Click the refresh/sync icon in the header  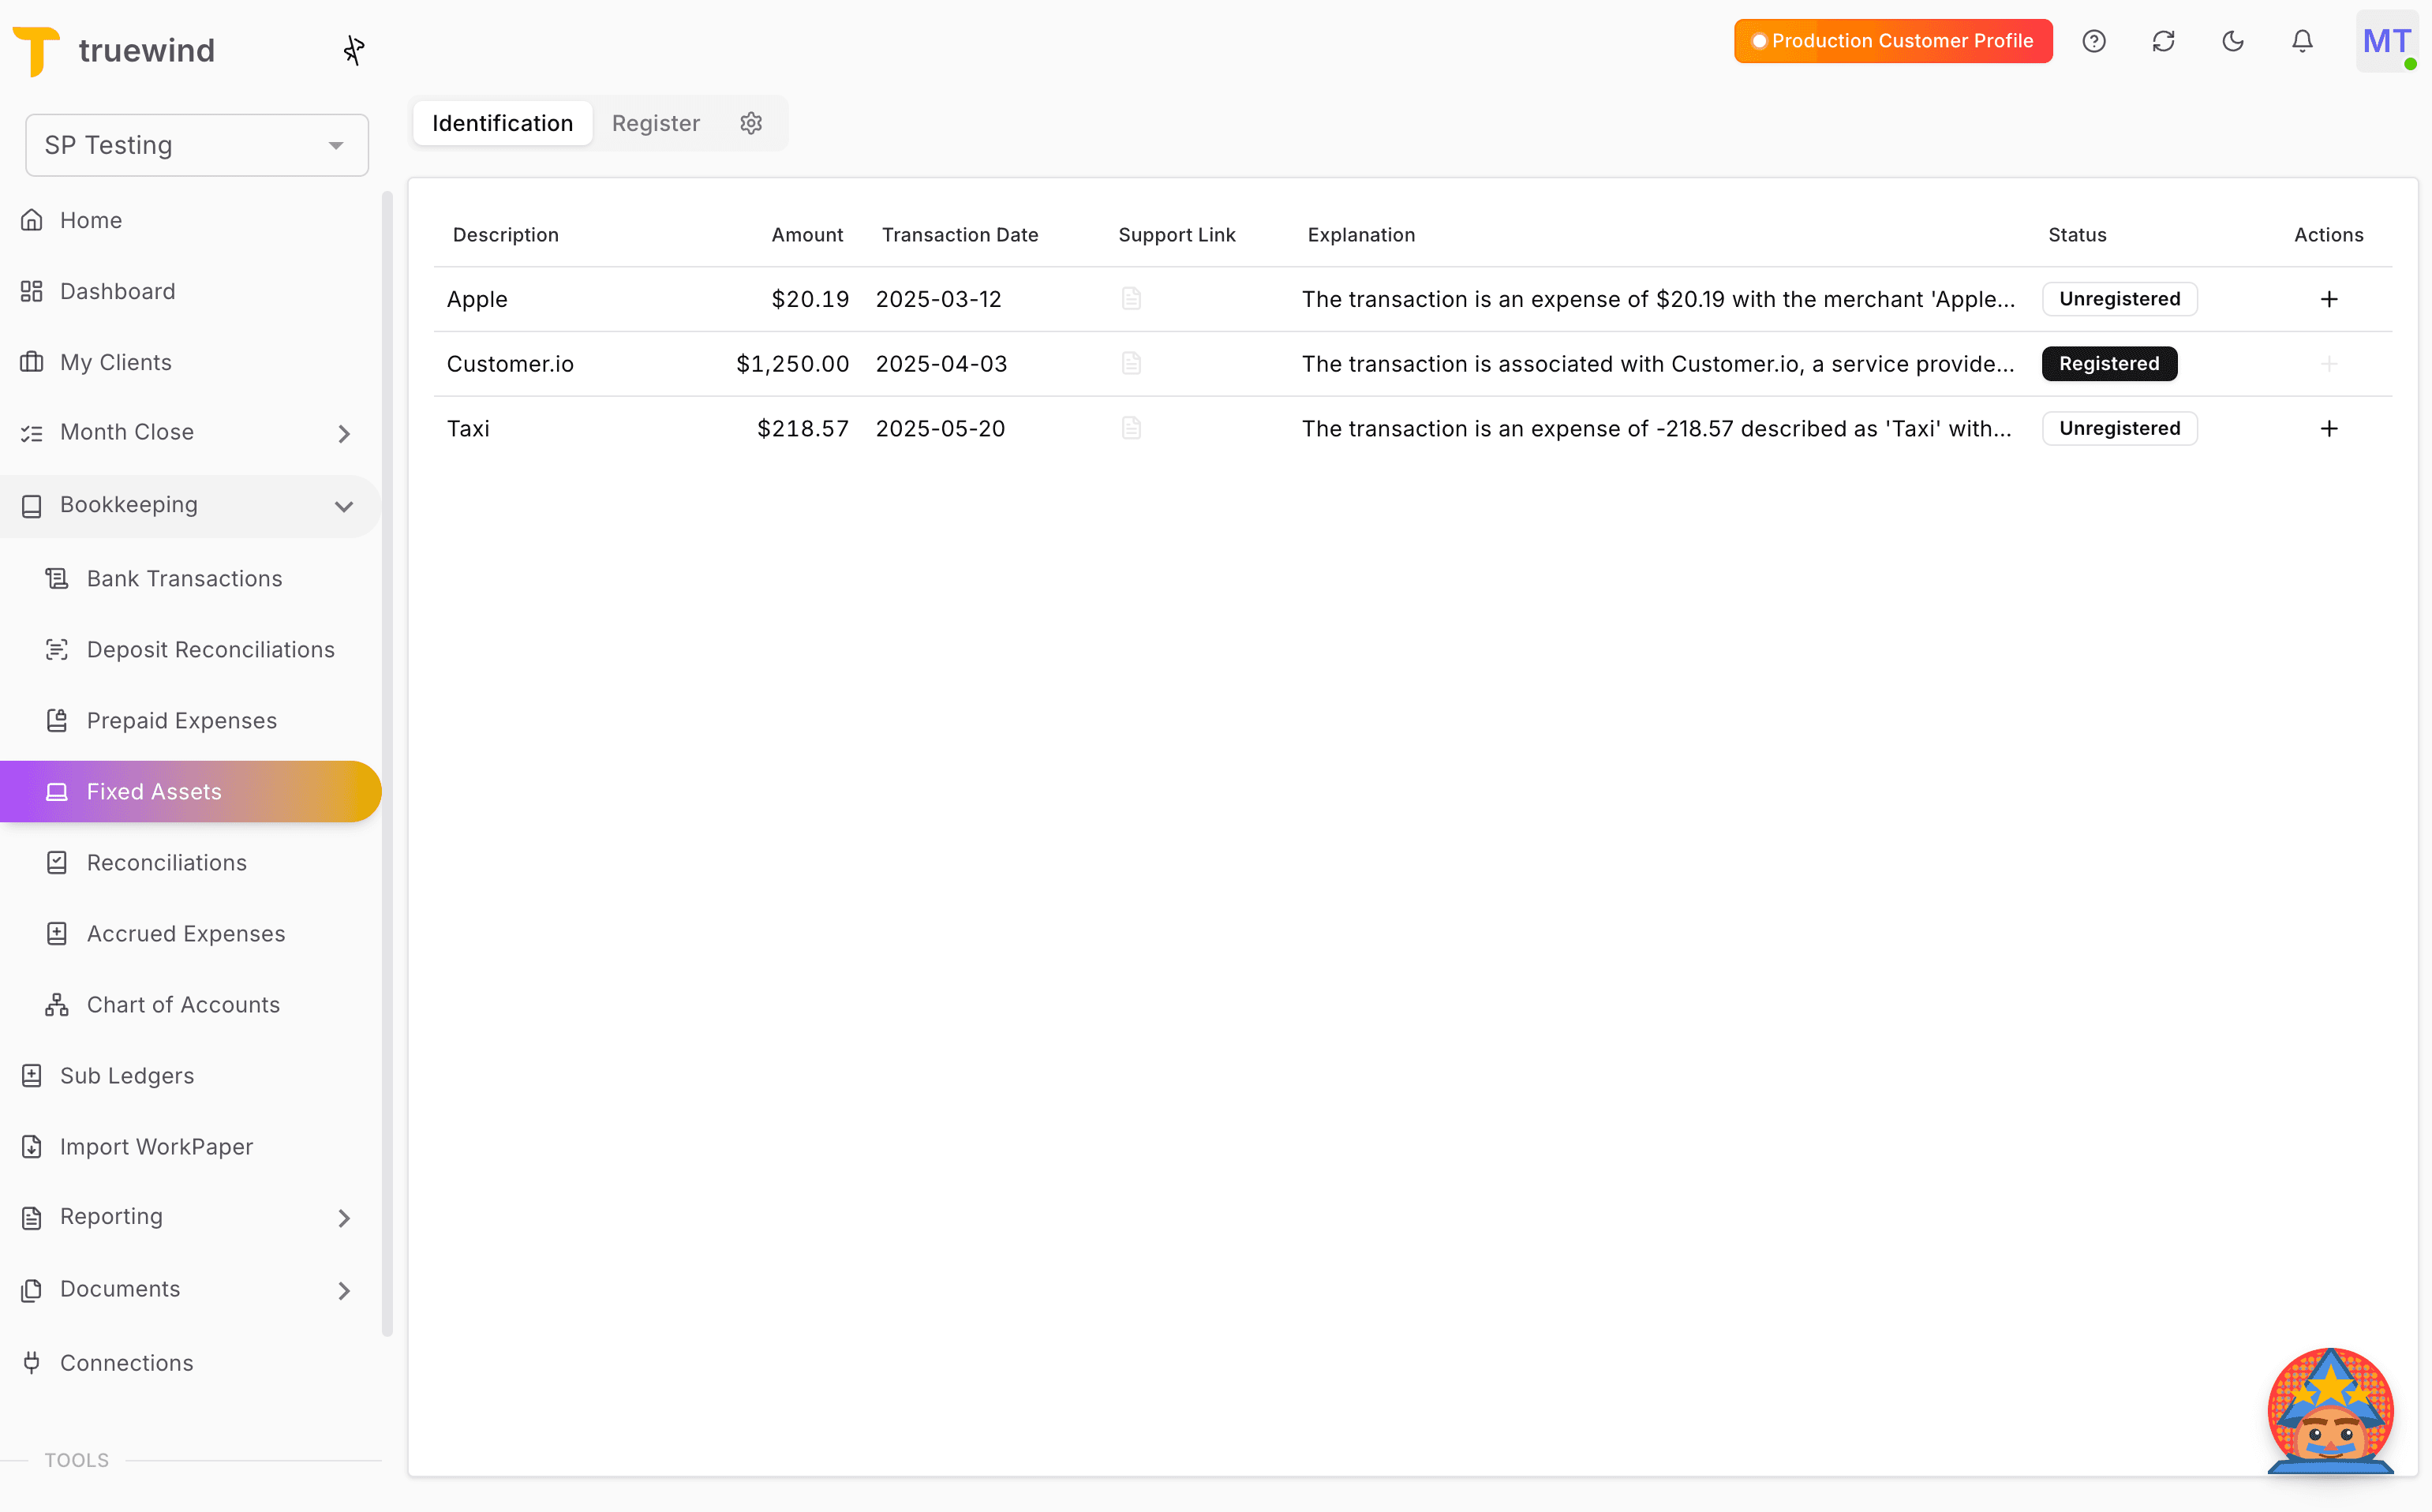[2163, 41]
